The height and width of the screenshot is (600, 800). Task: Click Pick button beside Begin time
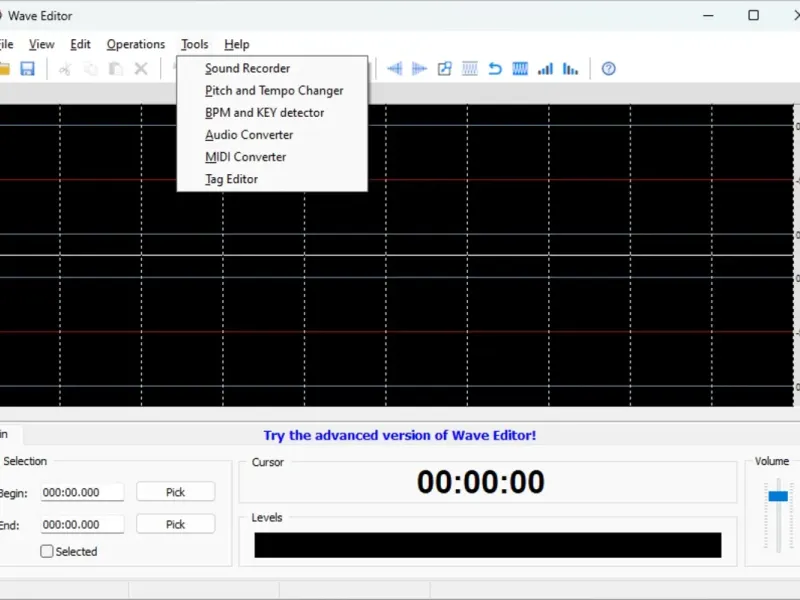point(175,492)
